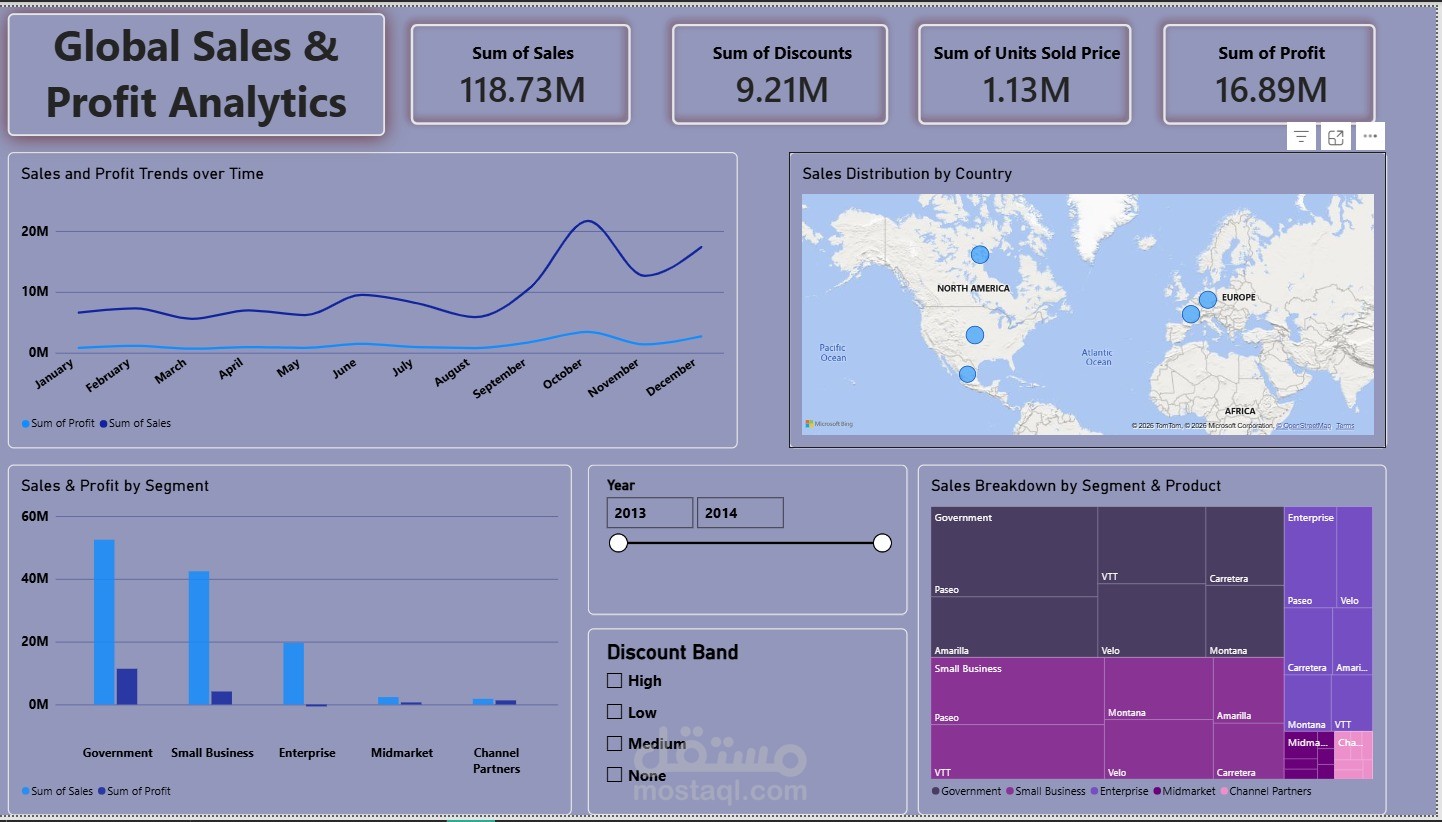The image size is (1442, 822).
Task: Select the Government Velo treemap tile
Action: point(1151,620)
